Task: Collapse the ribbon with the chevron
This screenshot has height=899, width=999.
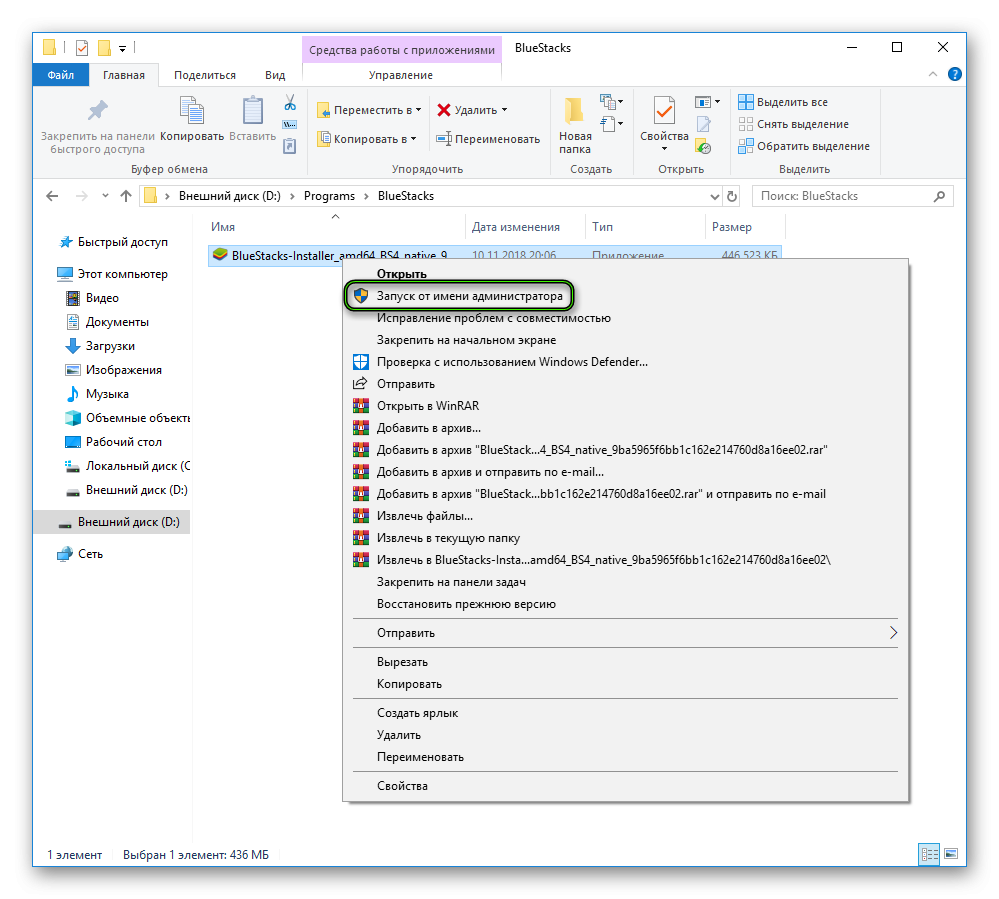Action: click(x=933, y=75)
